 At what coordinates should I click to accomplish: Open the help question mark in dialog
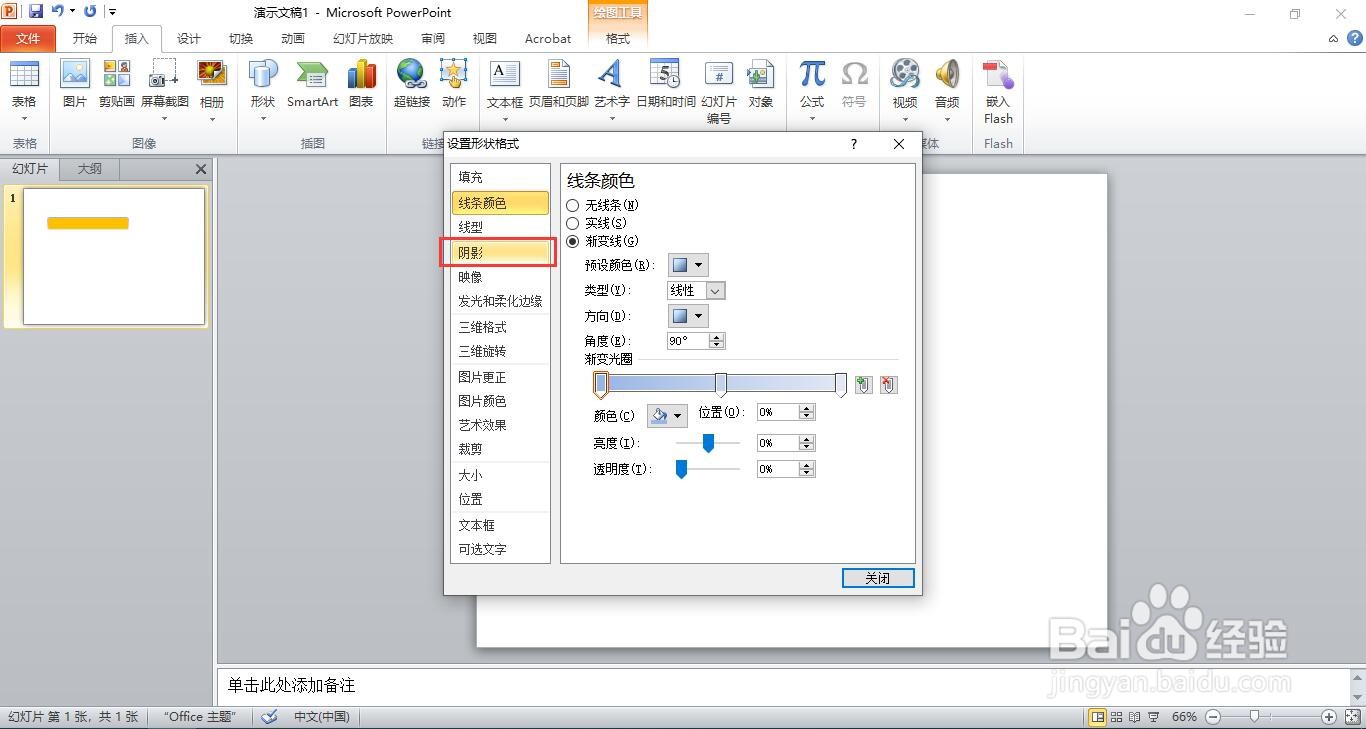tap(853, 144)
